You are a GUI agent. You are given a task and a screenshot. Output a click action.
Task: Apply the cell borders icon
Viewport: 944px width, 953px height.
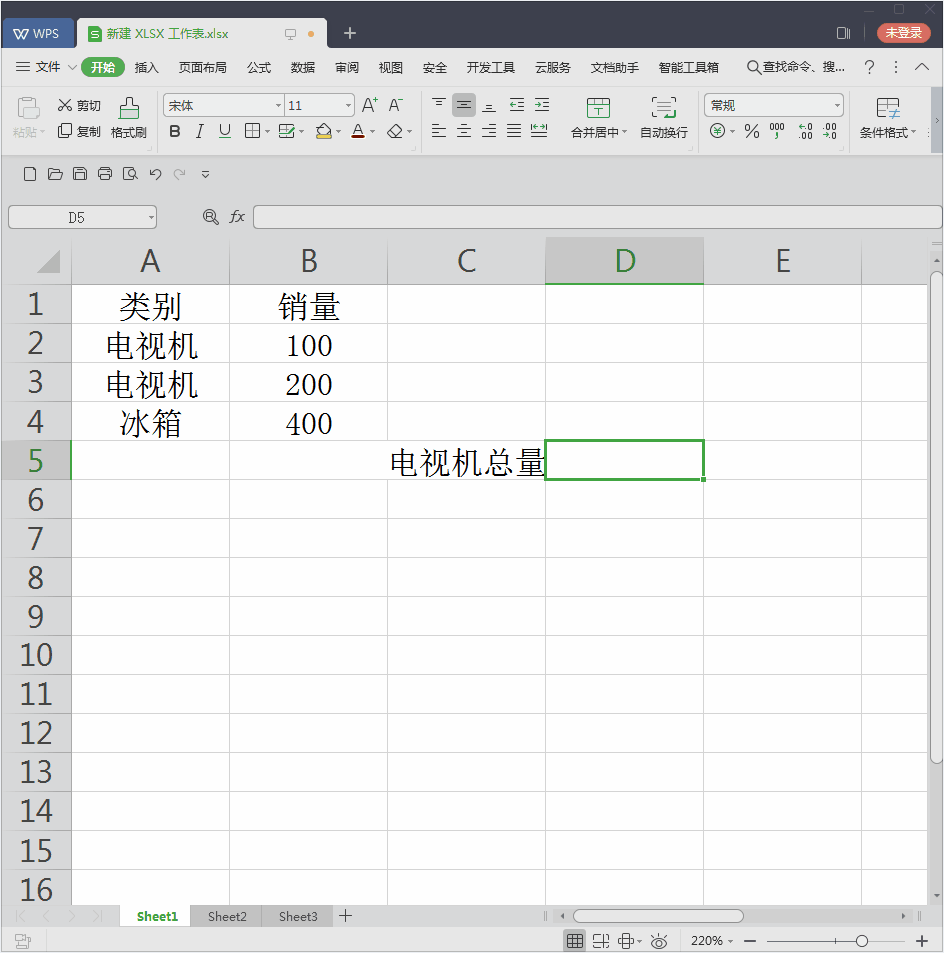point(252,131)
